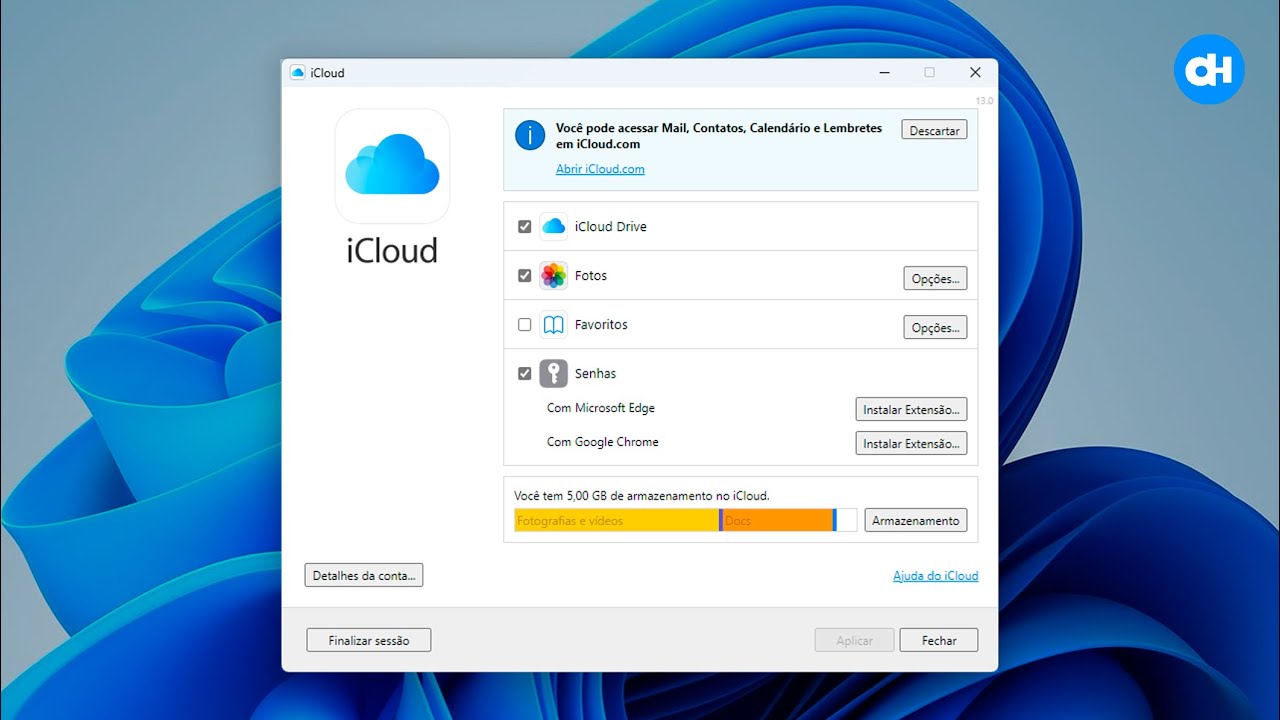Install extension for Google Chrome
Viewport: 1280px width, 720px height.
[911, 443]
